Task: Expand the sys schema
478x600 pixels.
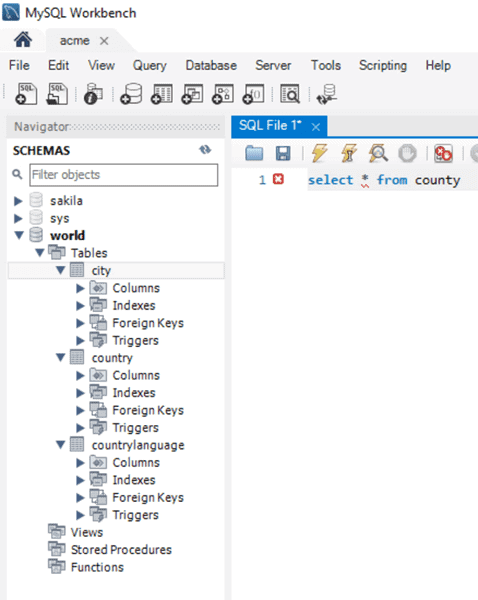Action: point(18,218)
